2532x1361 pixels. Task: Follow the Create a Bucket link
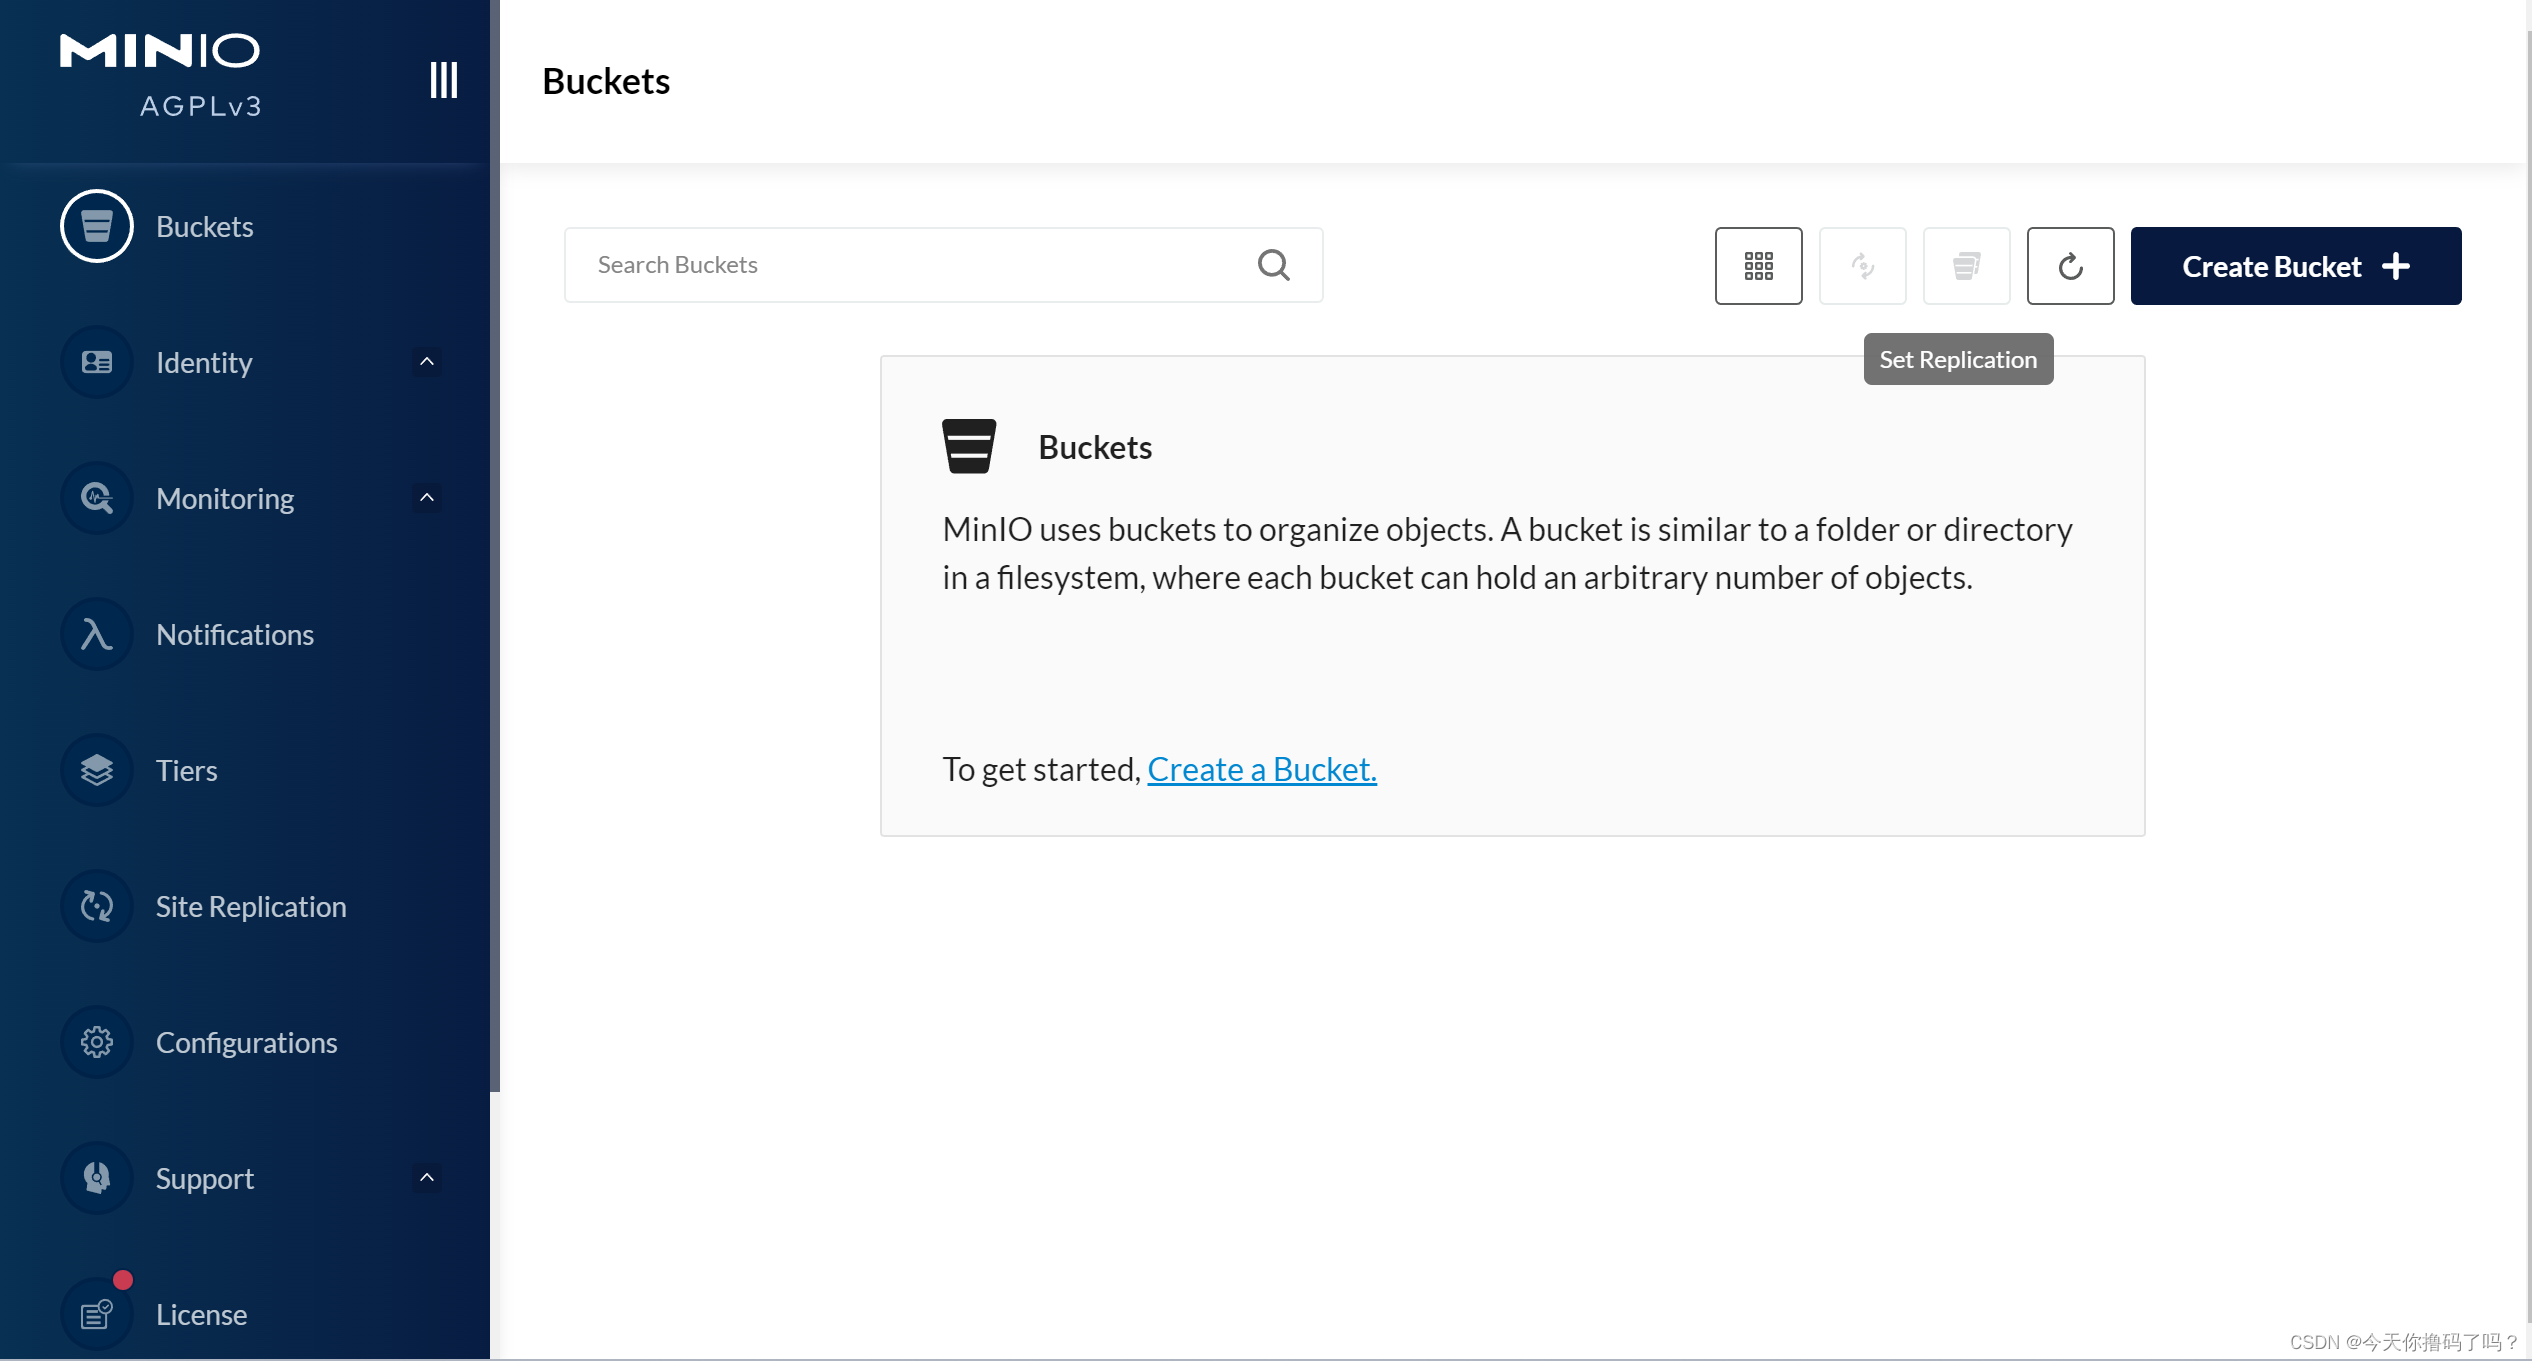(x=1261, y=769)
